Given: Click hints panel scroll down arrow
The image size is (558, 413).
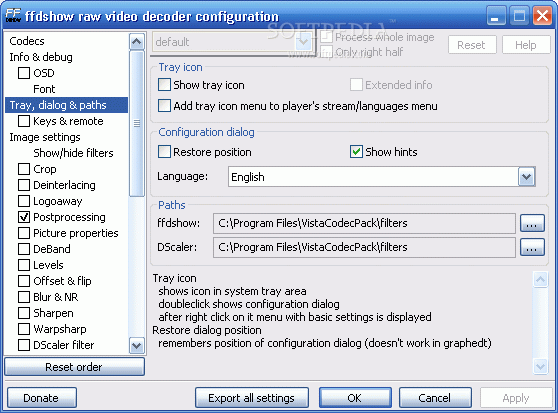Looking at the screenshot, I should tap(541, 366).
